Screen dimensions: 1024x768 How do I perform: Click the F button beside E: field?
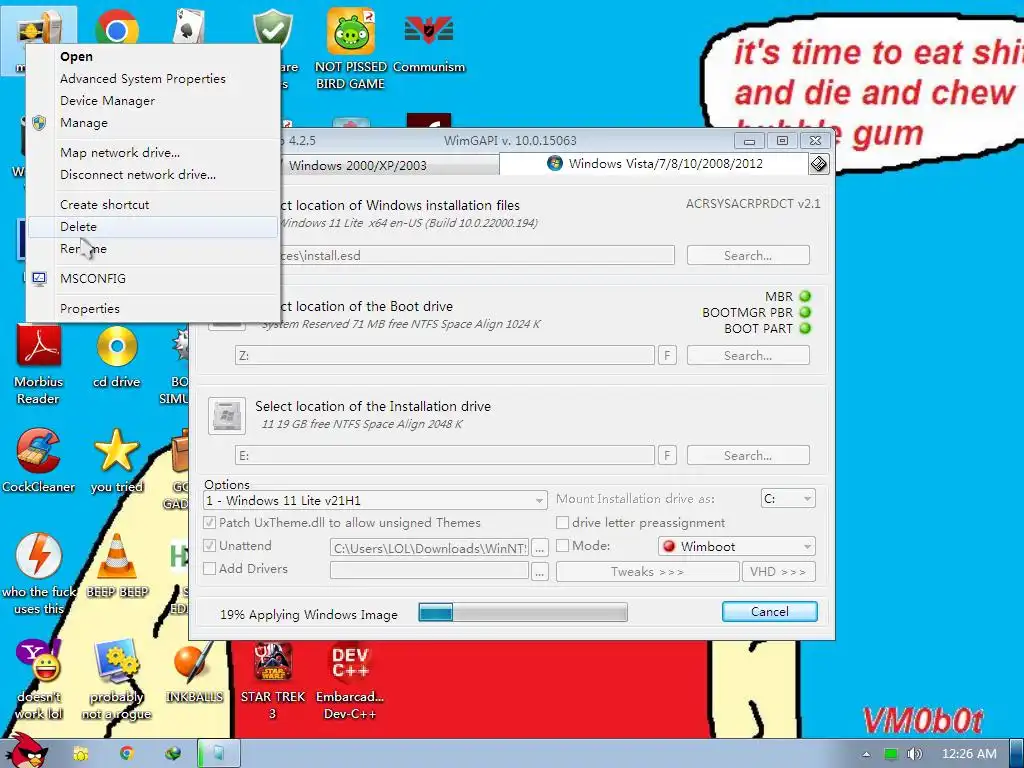click(x=667, y=455)
